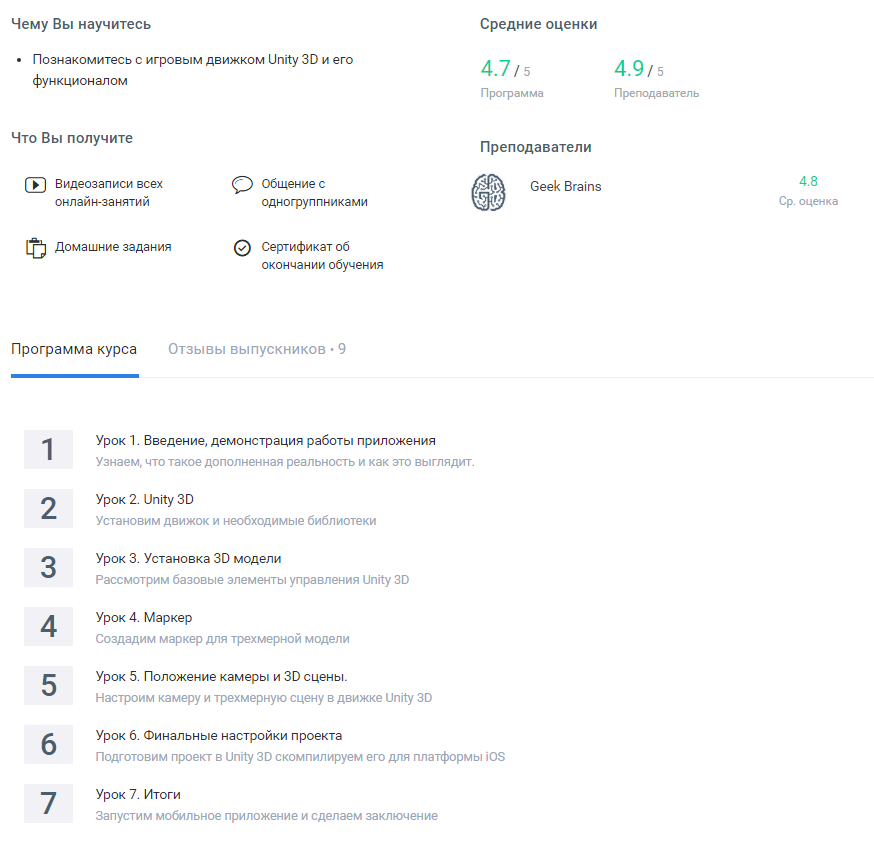Select lesson number 1 badge
Screen dimensions: 874x854
(48, 450)
